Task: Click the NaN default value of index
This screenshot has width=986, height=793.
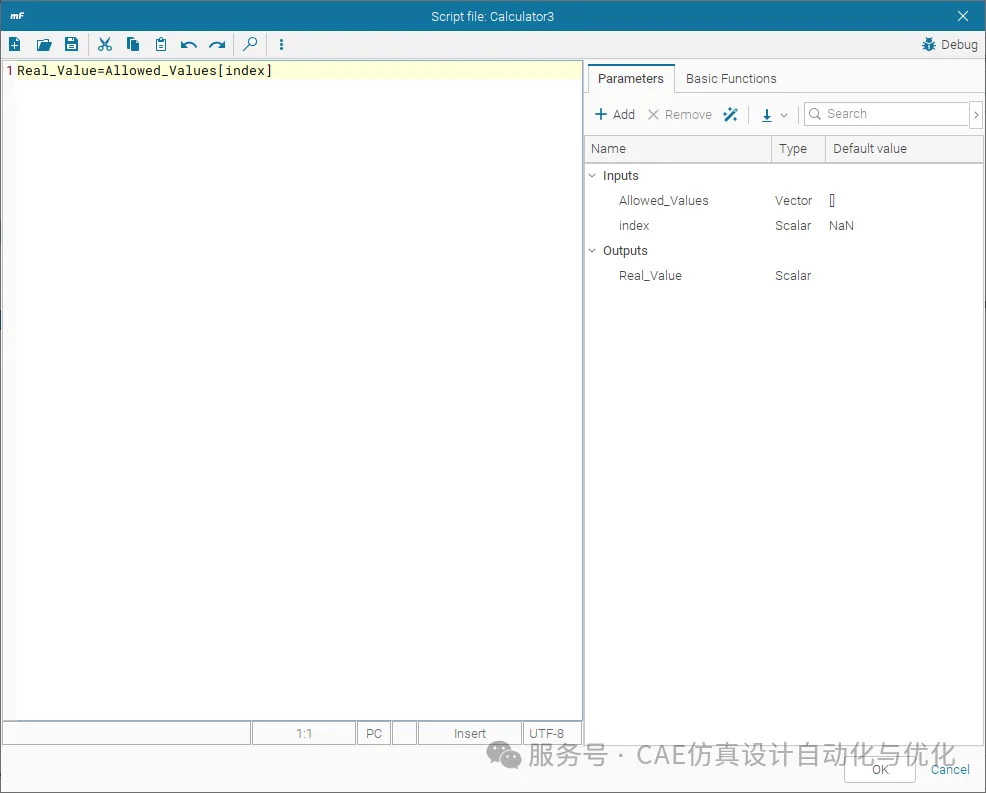Action: click(x=841, y=226)
